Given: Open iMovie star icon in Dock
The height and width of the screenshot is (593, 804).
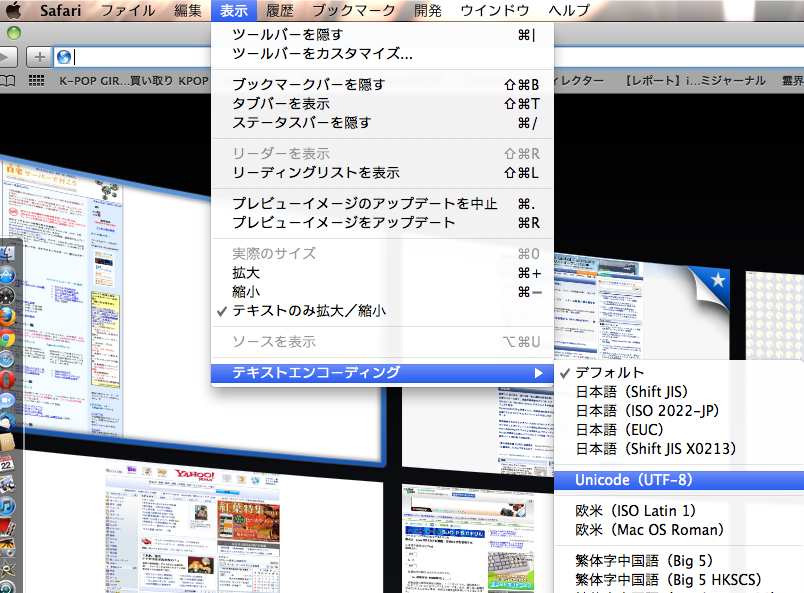Looking at the screenshot, I should pos(7,569).
